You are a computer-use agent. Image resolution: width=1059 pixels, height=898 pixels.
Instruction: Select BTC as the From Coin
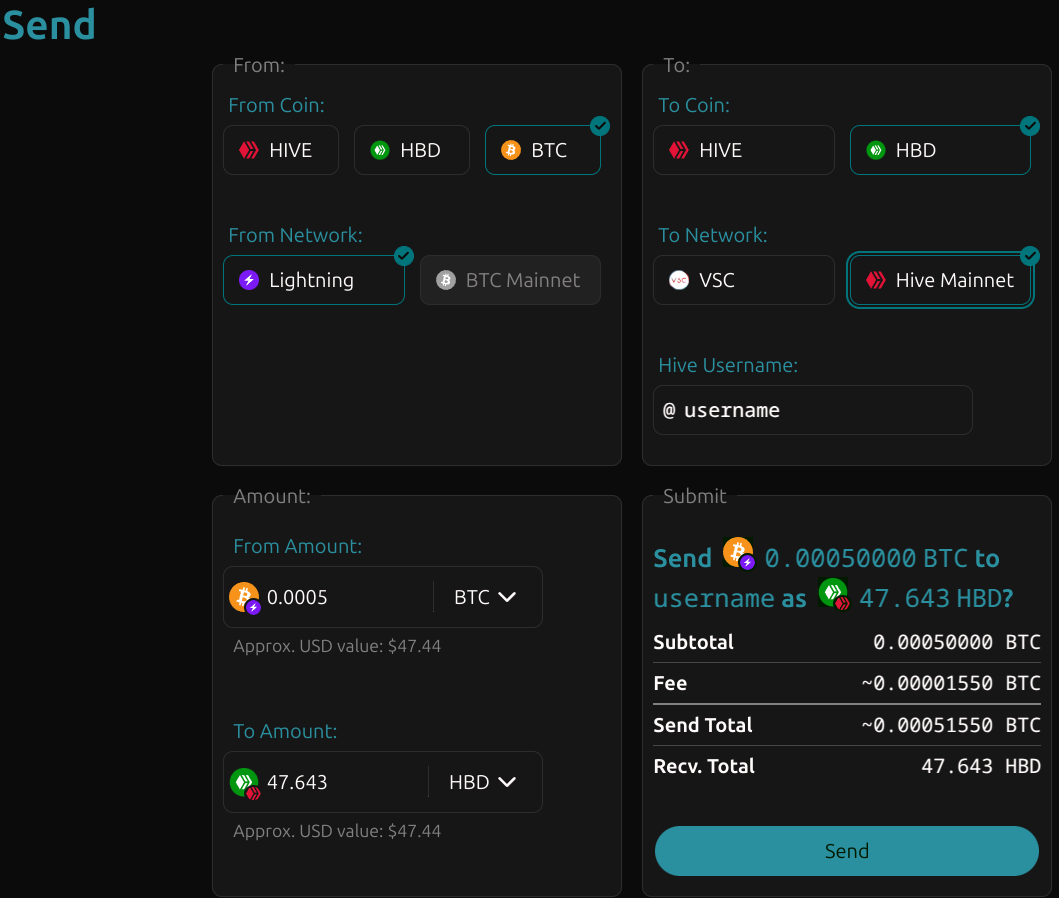pos(543,150)
